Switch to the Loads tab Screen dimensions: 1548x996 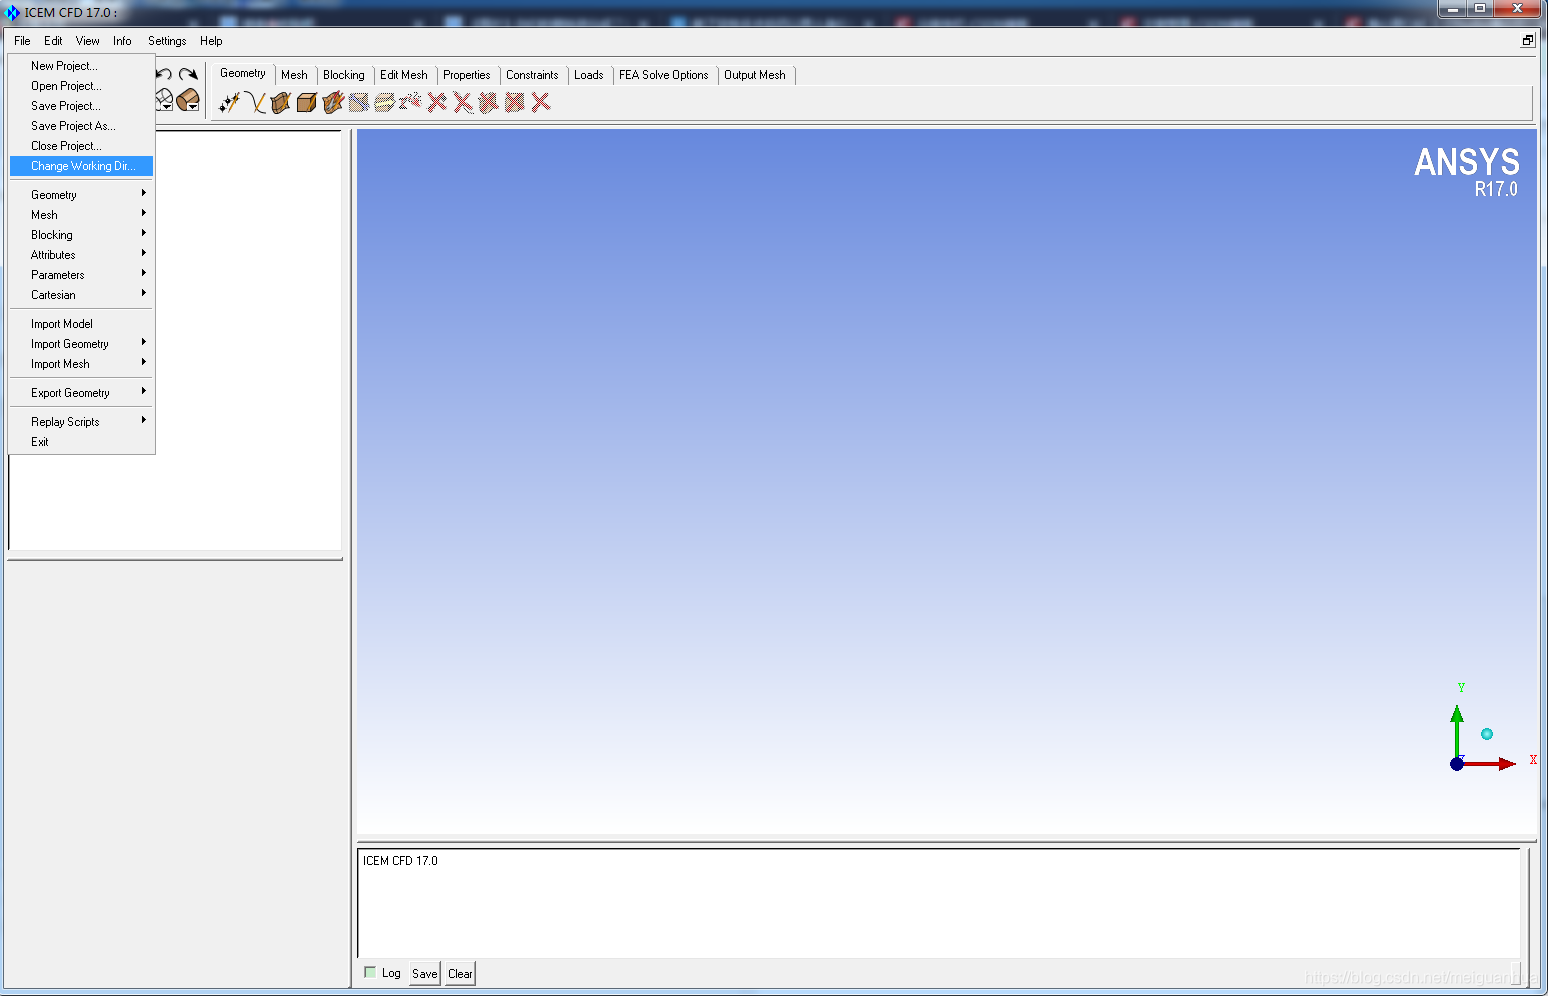coord(589,75)
